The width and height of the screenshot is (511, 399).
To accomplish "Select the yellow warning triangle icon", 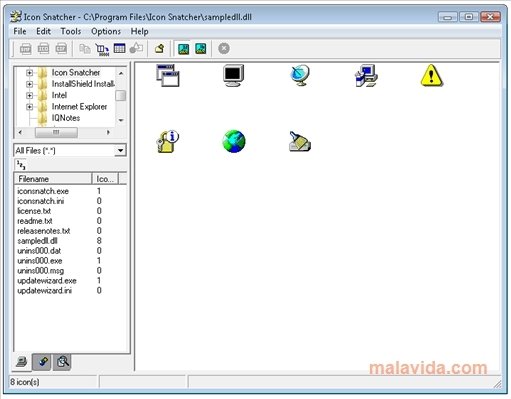I will [x=432, y=75].
